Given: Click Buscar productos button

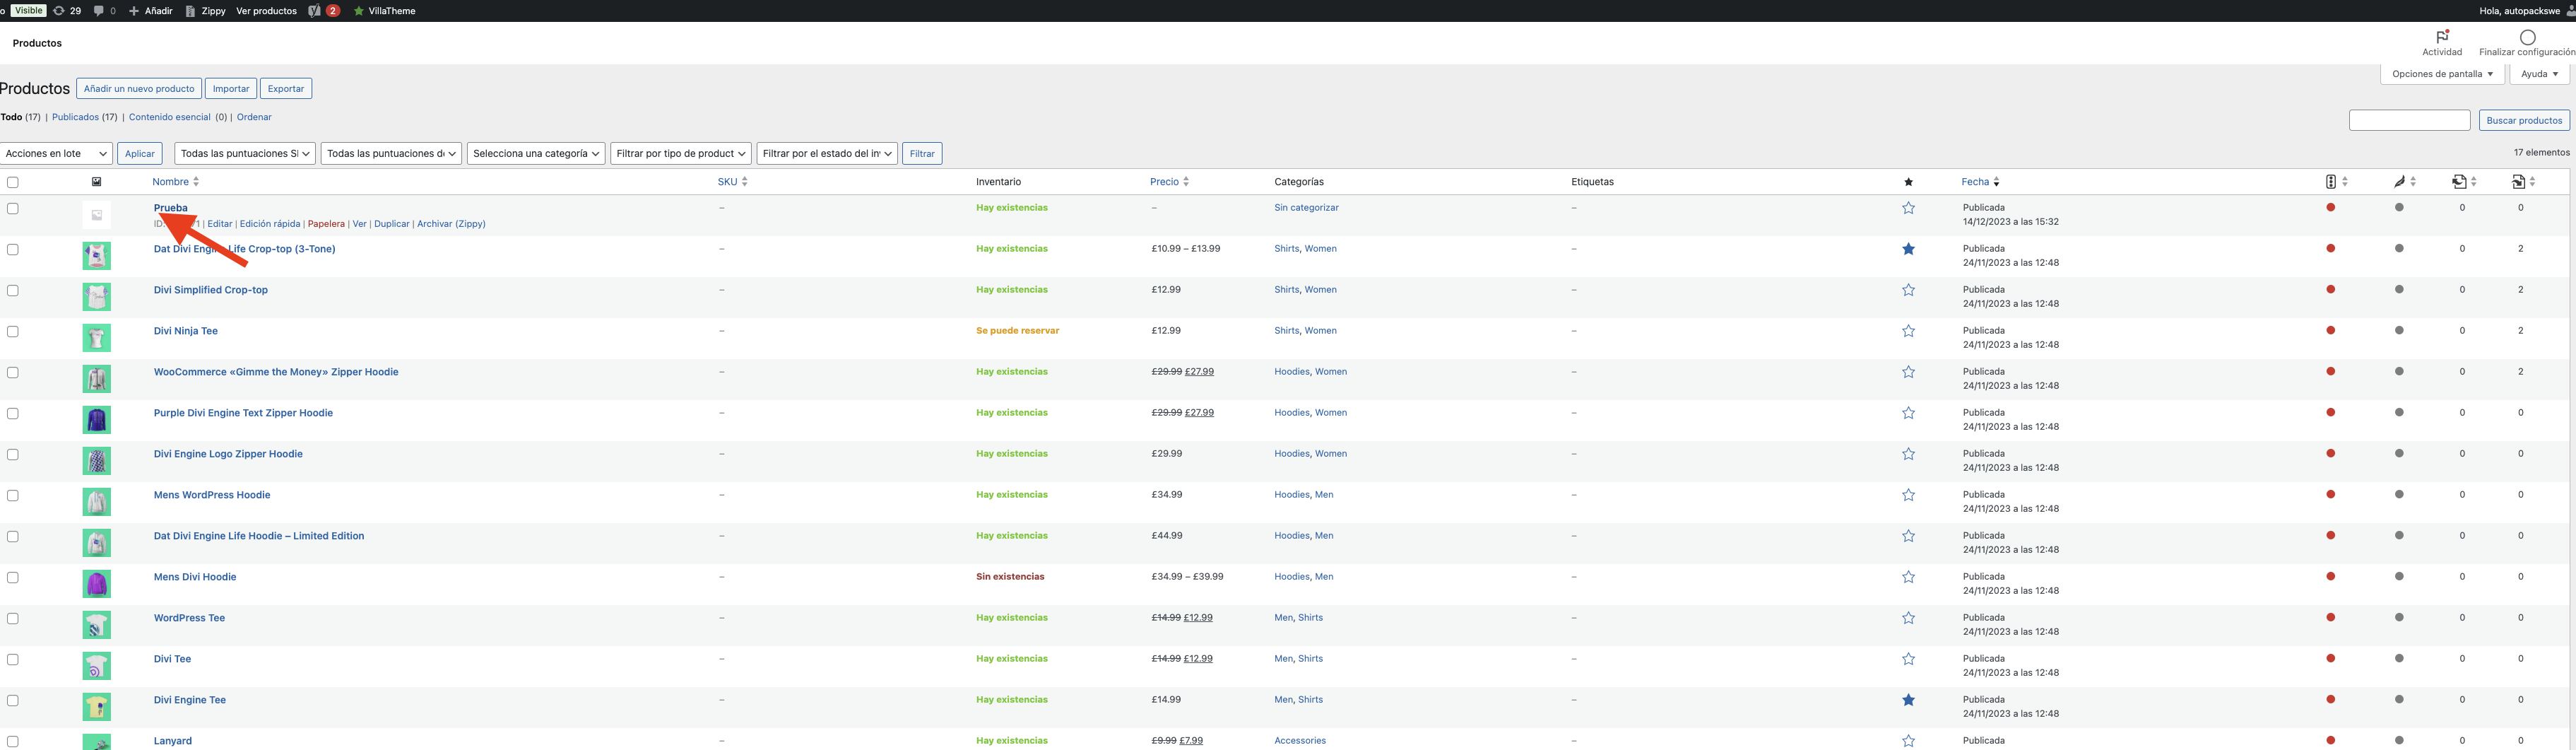Looking at the screenshot, I should coord(2524,121).
